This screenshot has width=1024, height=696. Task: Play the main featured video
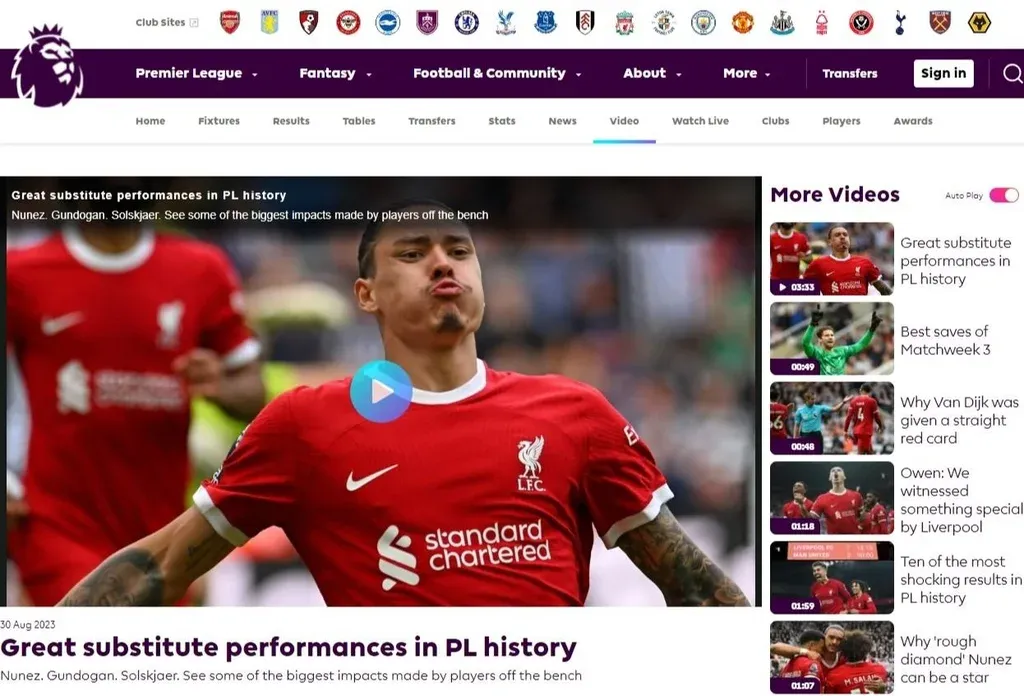click(x=381, y=391)
